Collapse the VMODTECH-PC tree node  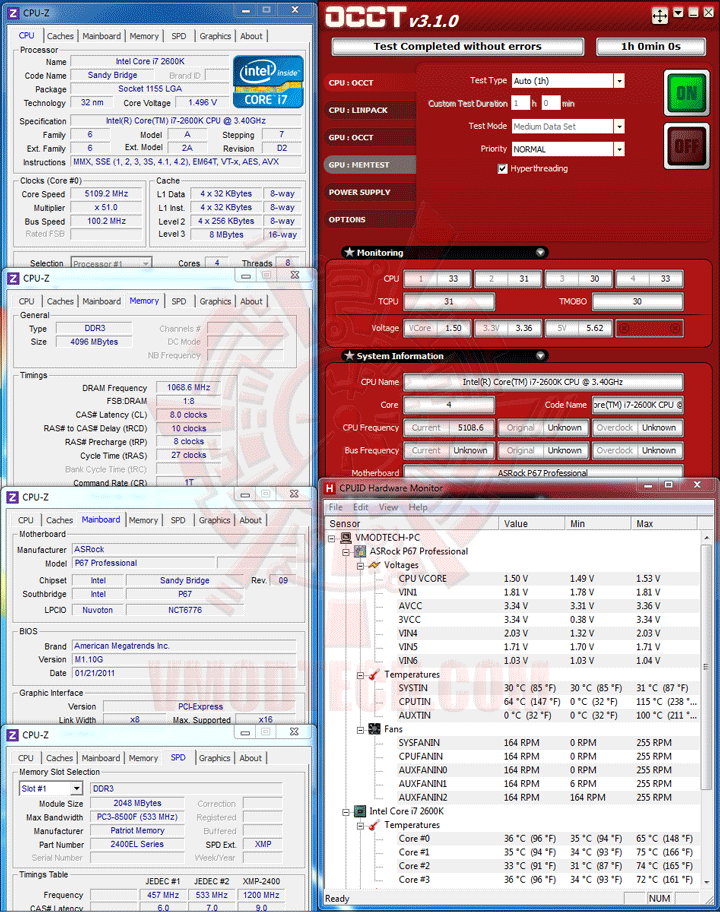coord(332,538)
